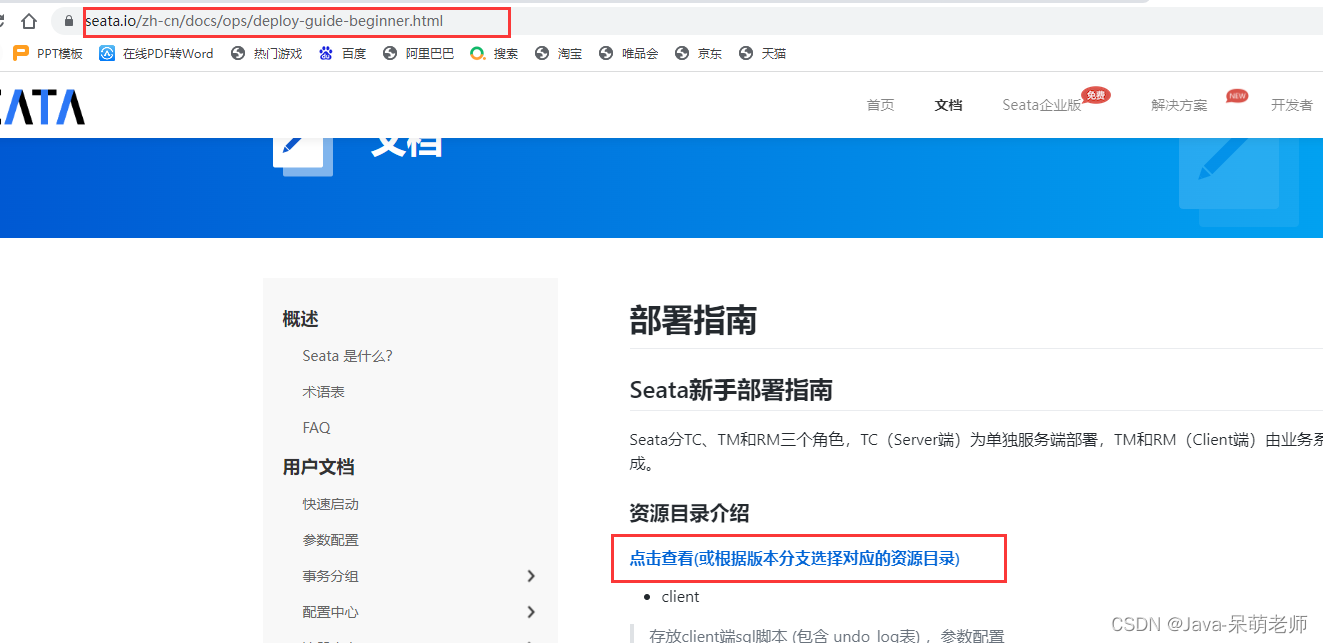Image resolution: width=1323 pixels, height=643 pixels.
Task: Open FAQ sidebar page
Action: pyautogui.click(x=316, y=428)
